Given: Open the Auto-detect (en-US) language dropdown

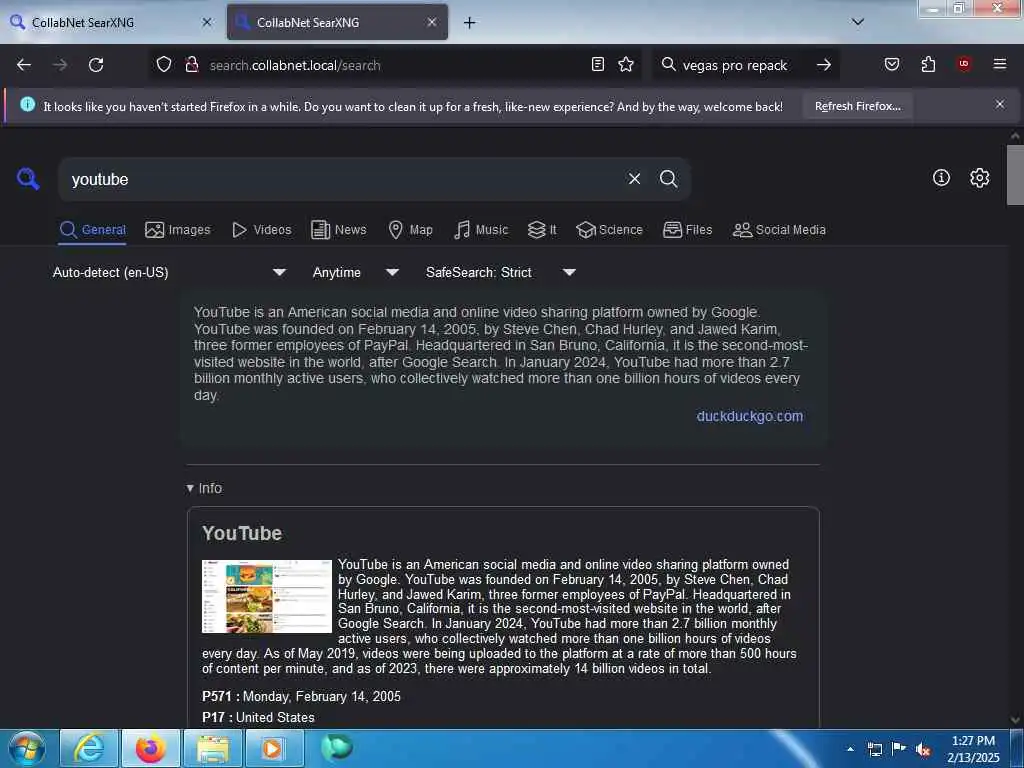Looking at the screenshot, I should coord(169,272).
